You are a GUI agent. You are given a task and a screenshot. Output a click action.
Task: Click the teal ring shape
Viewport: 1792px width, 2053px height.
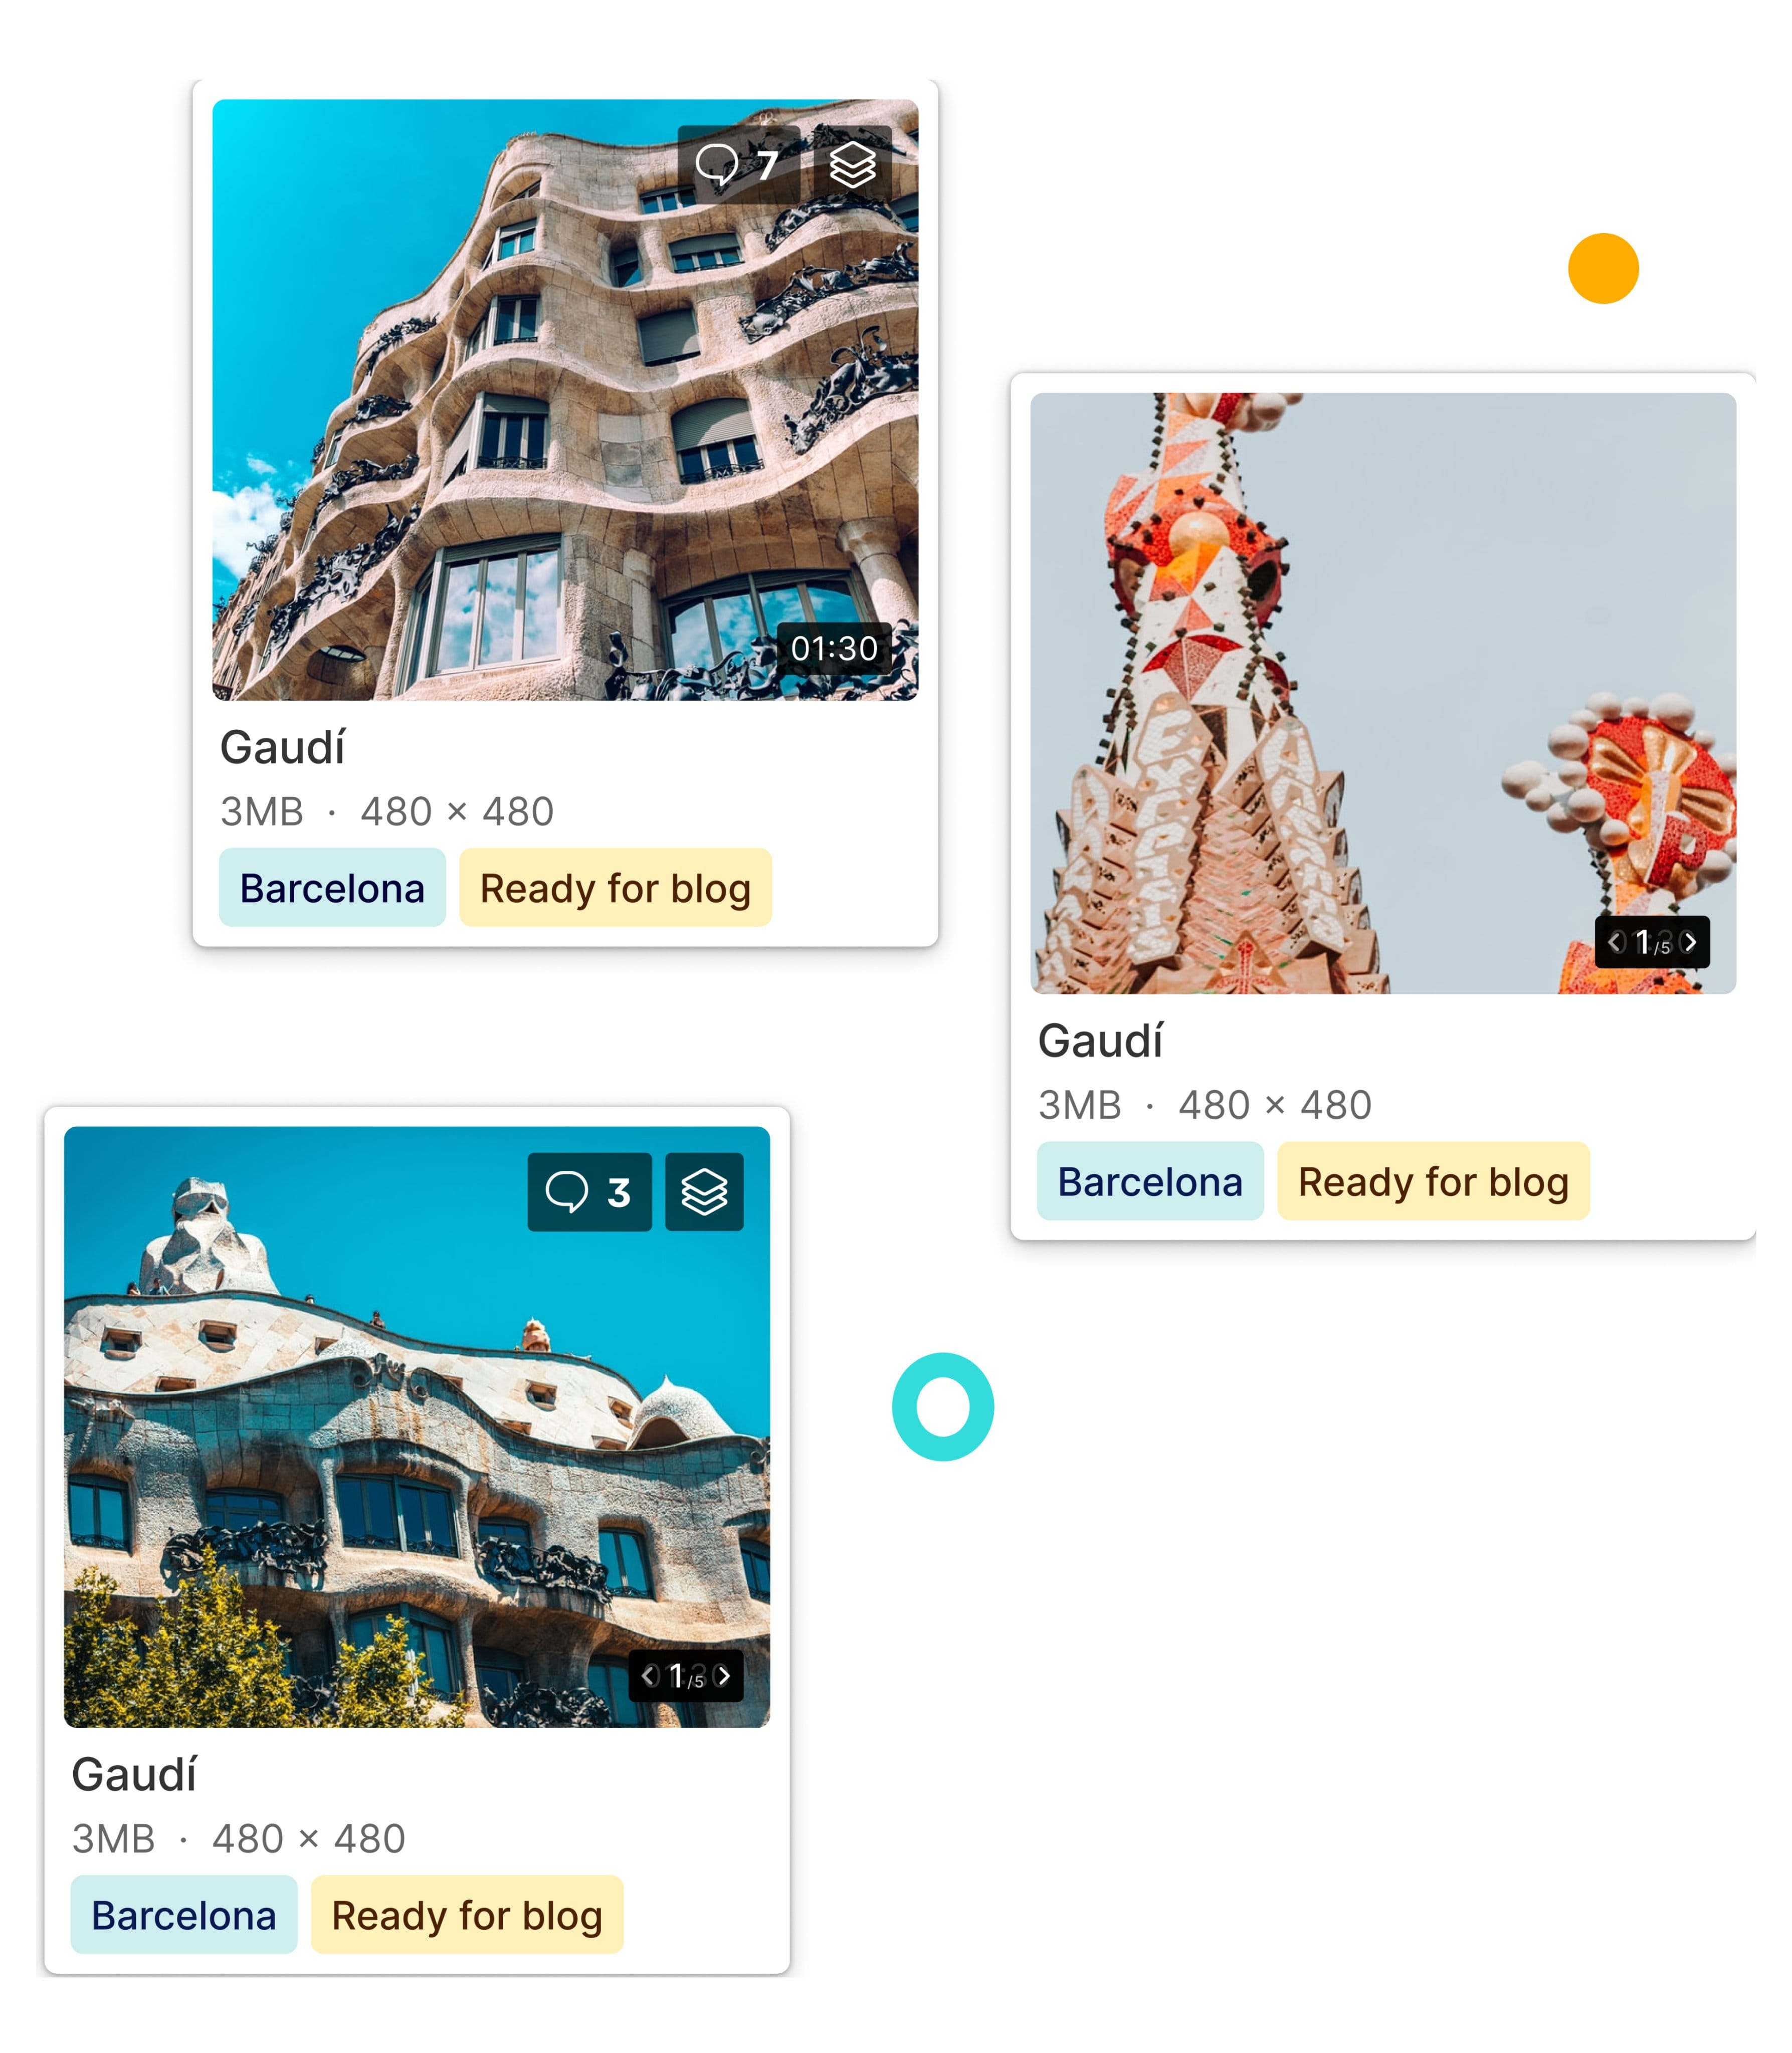943,1407
